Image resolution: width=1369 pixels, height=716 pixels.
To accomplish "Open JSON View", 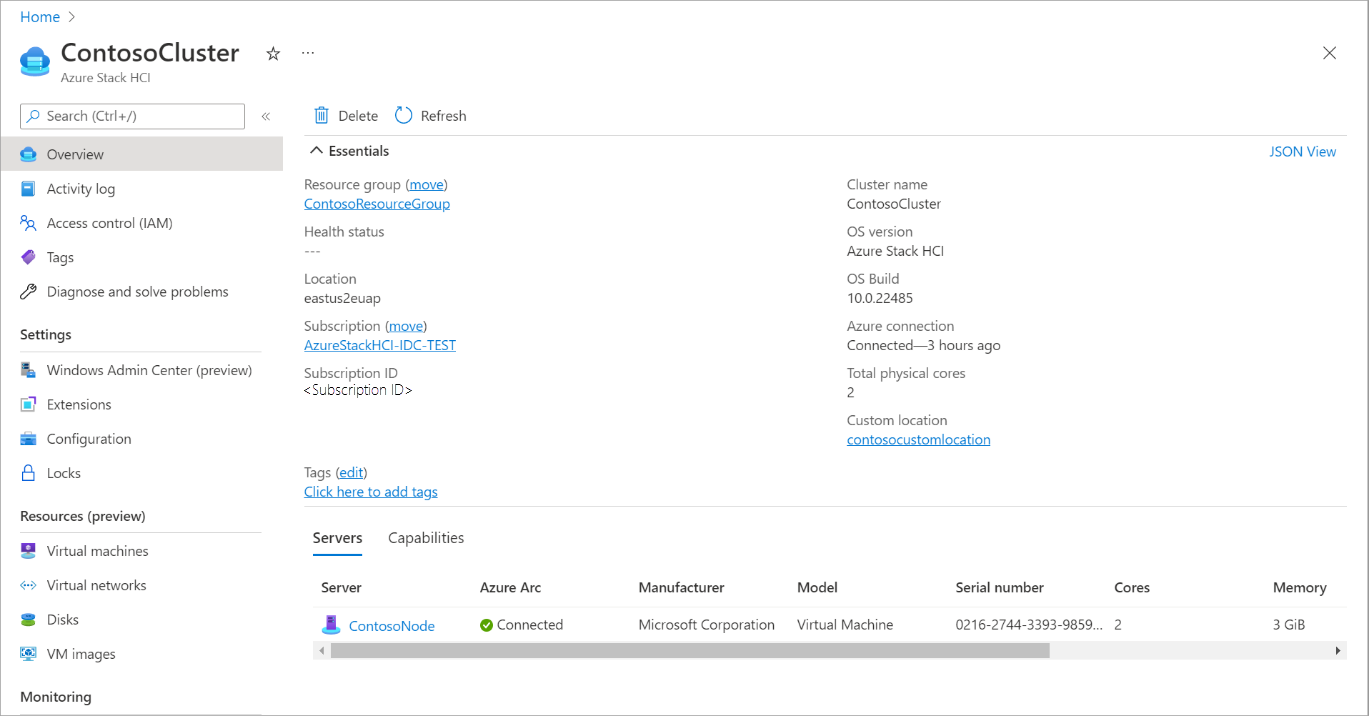I will (1302, 152).
